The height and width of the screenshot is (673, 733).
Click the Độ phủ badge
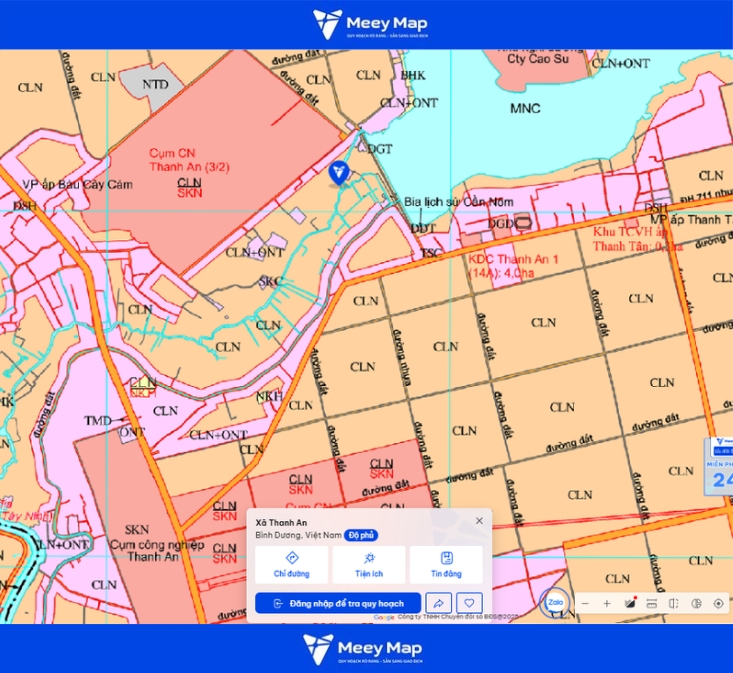click(x=361, y=535)
